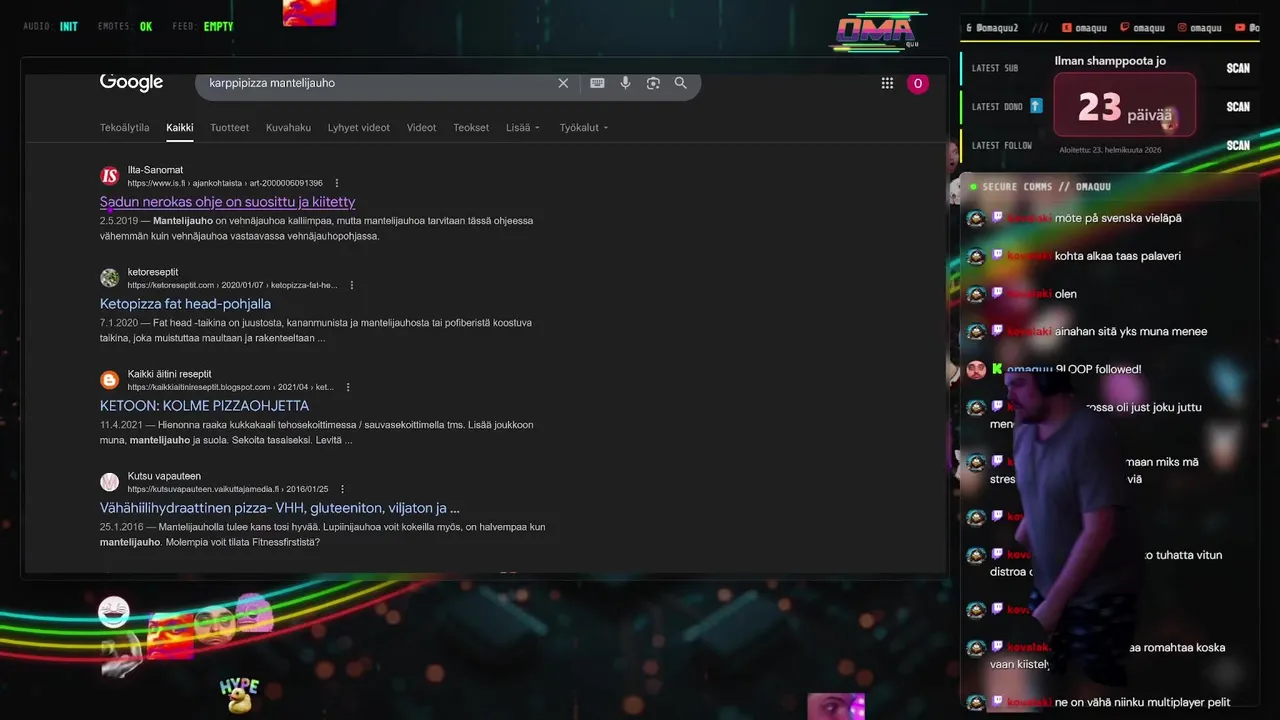
Task: Open Google Lens image search
Action: pos(653,83)
